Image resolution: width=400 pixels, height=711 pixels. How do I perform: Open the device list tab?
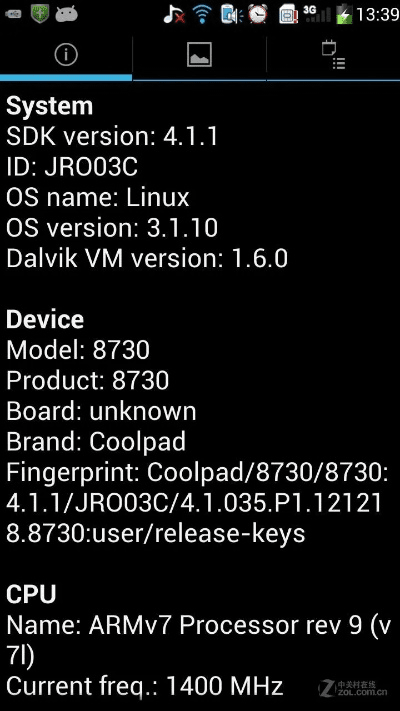pyautogui.click(x=334, y=55)
